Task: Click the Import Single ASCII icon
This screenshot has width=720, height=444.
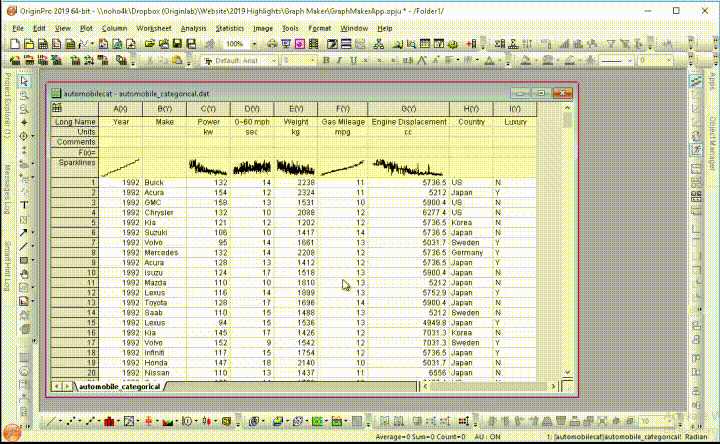Action: point(28,60)
